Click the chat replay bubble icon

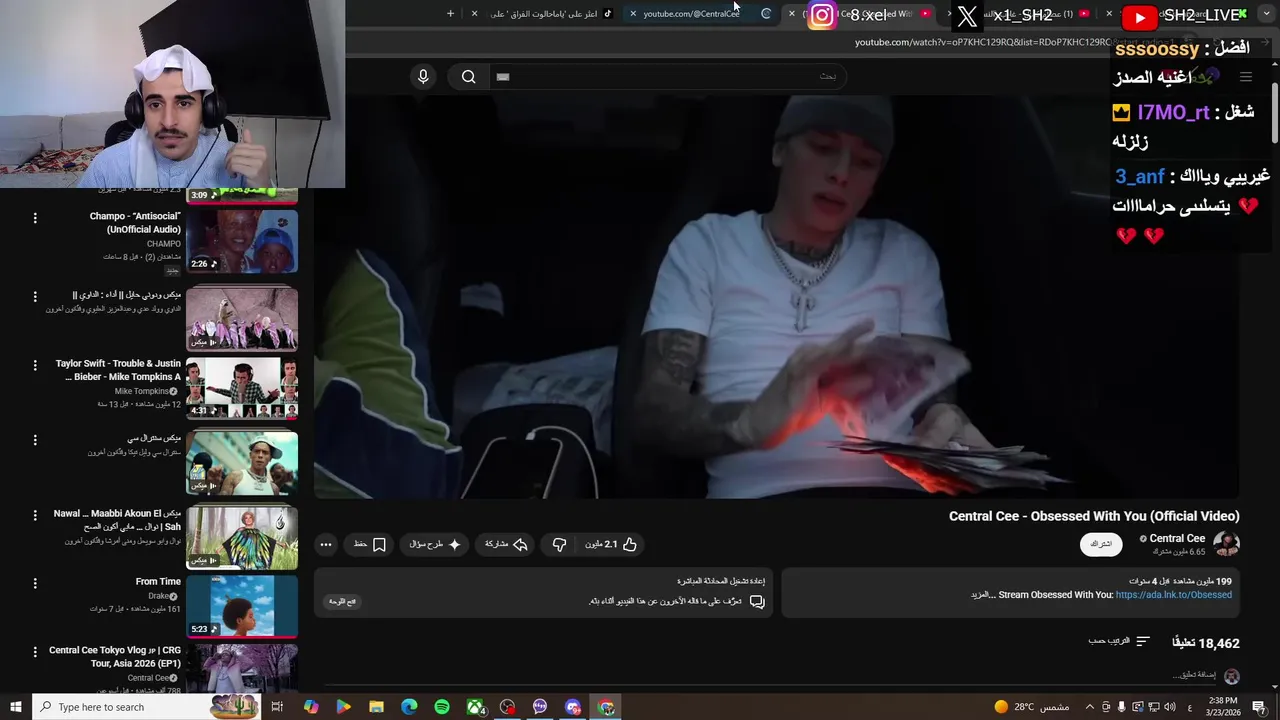757,601
